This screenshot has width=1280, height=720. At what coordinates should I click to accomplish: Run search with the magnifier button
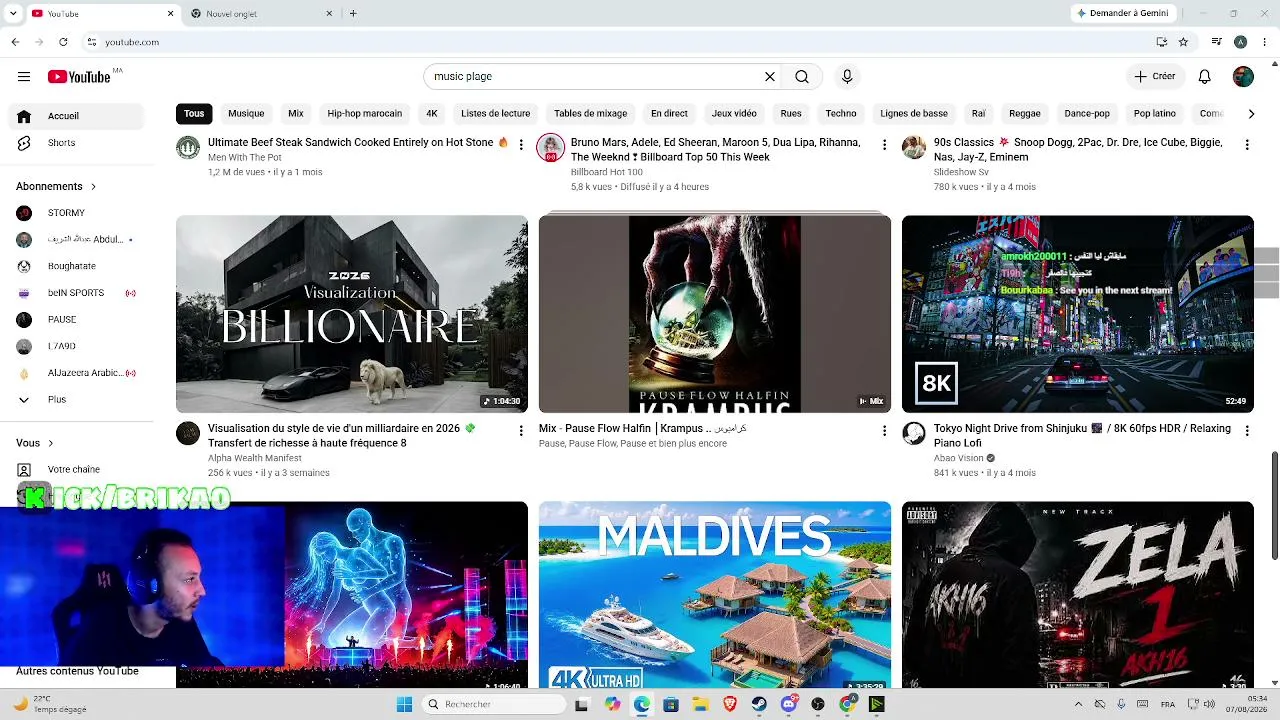[802, 77]
